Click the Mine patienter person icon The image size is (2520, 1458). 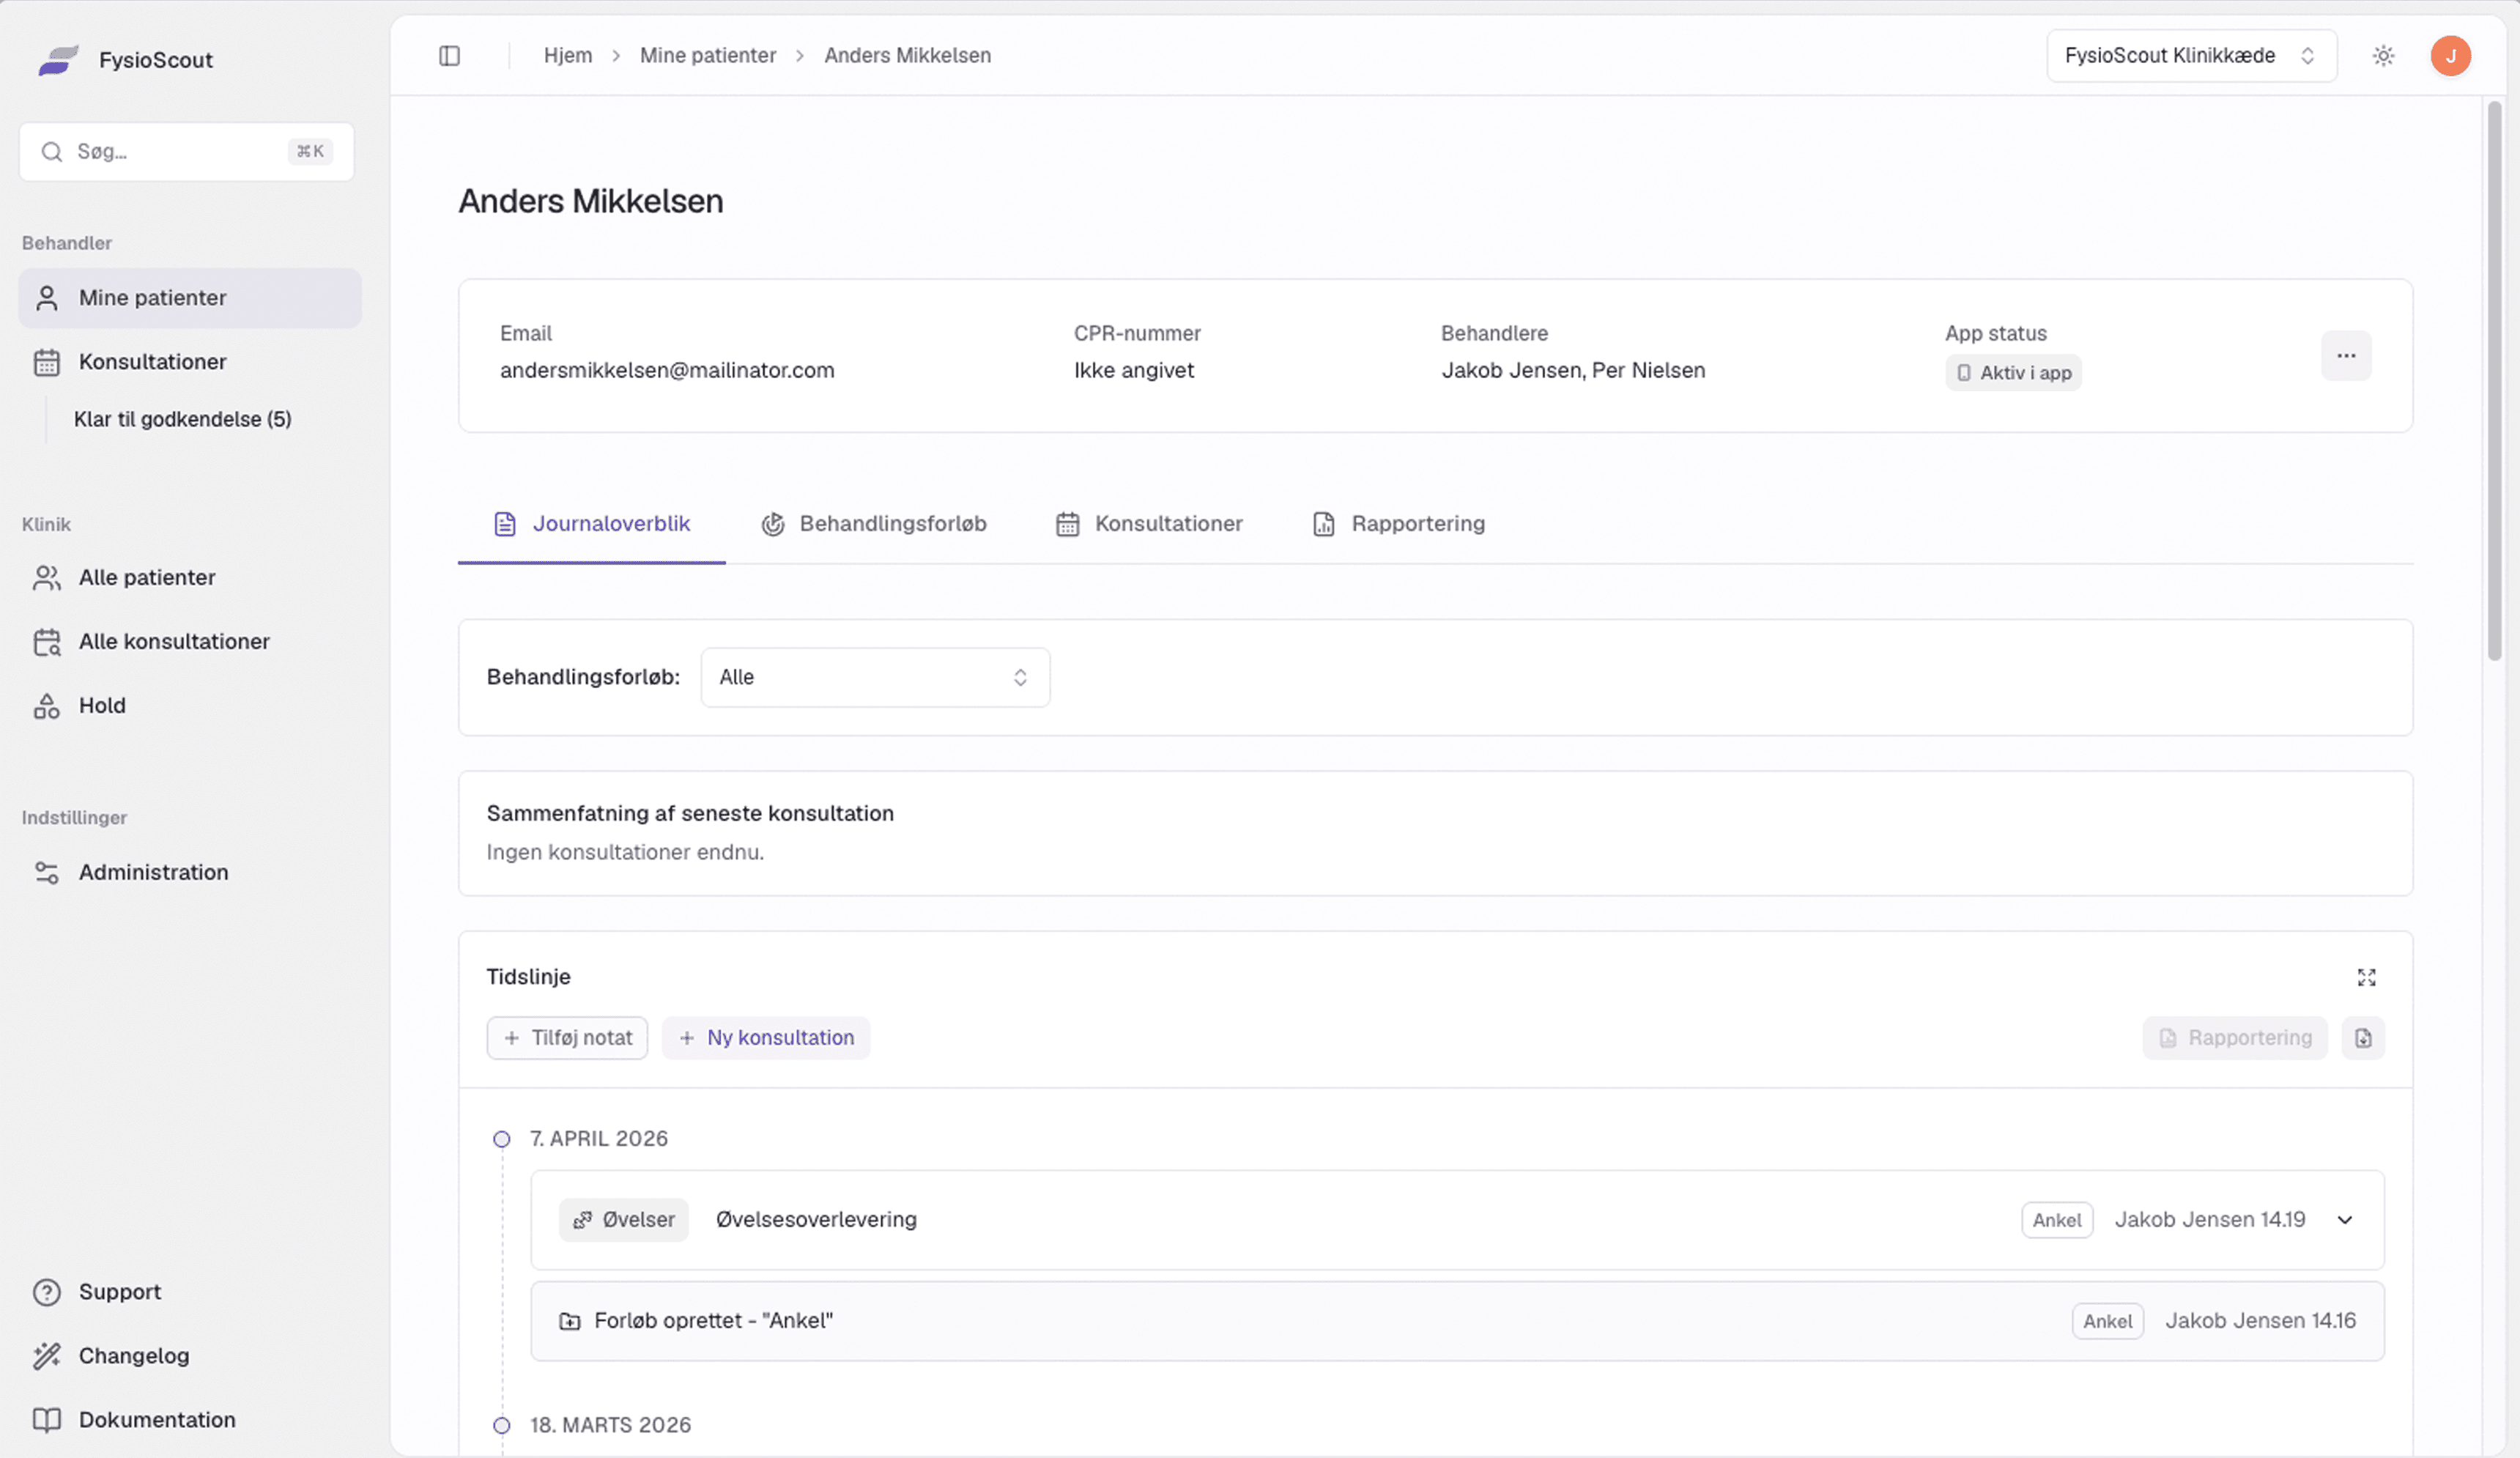tap(47, 298)
